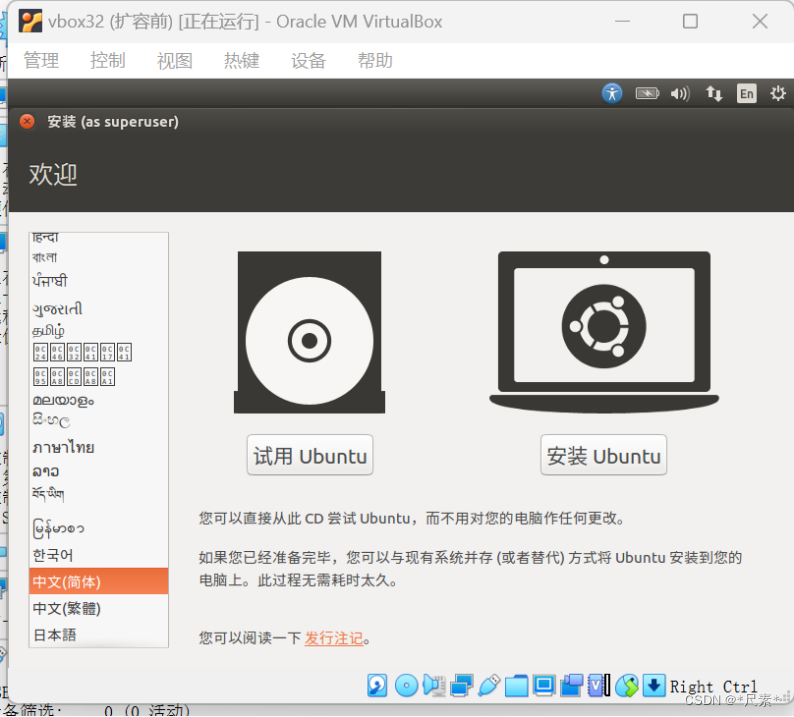Click the VirtualBox app icon in title bar

(30, 21)
